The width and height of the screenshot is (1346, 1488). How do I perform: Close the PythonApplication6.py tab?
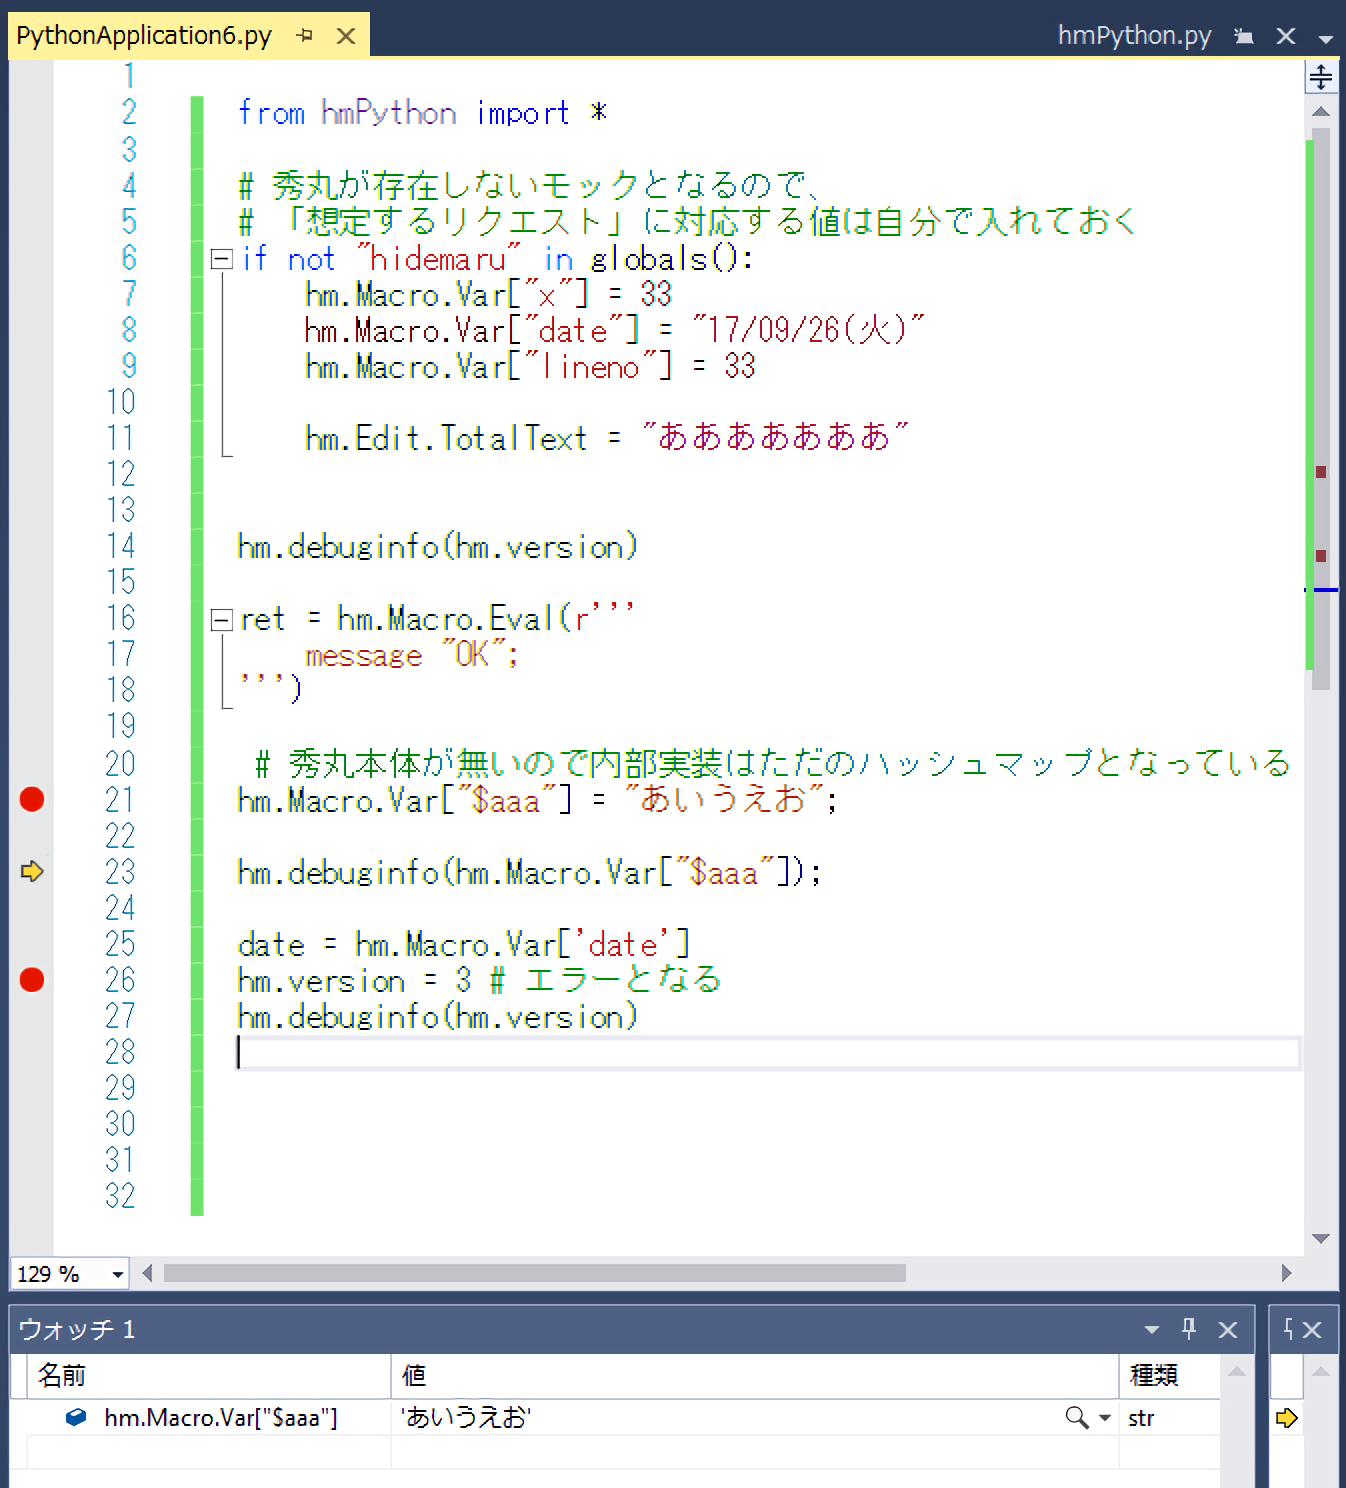point(346,36)
